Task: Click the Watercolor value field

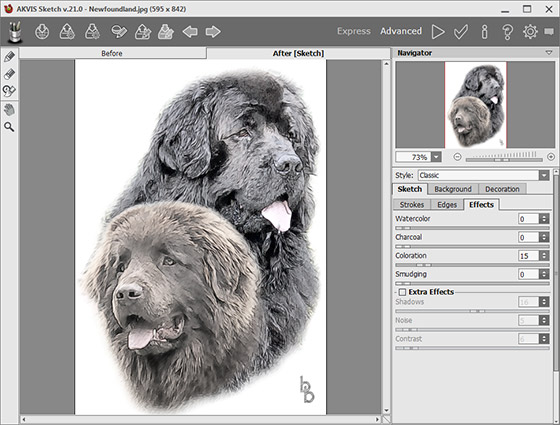Action: 529,219
